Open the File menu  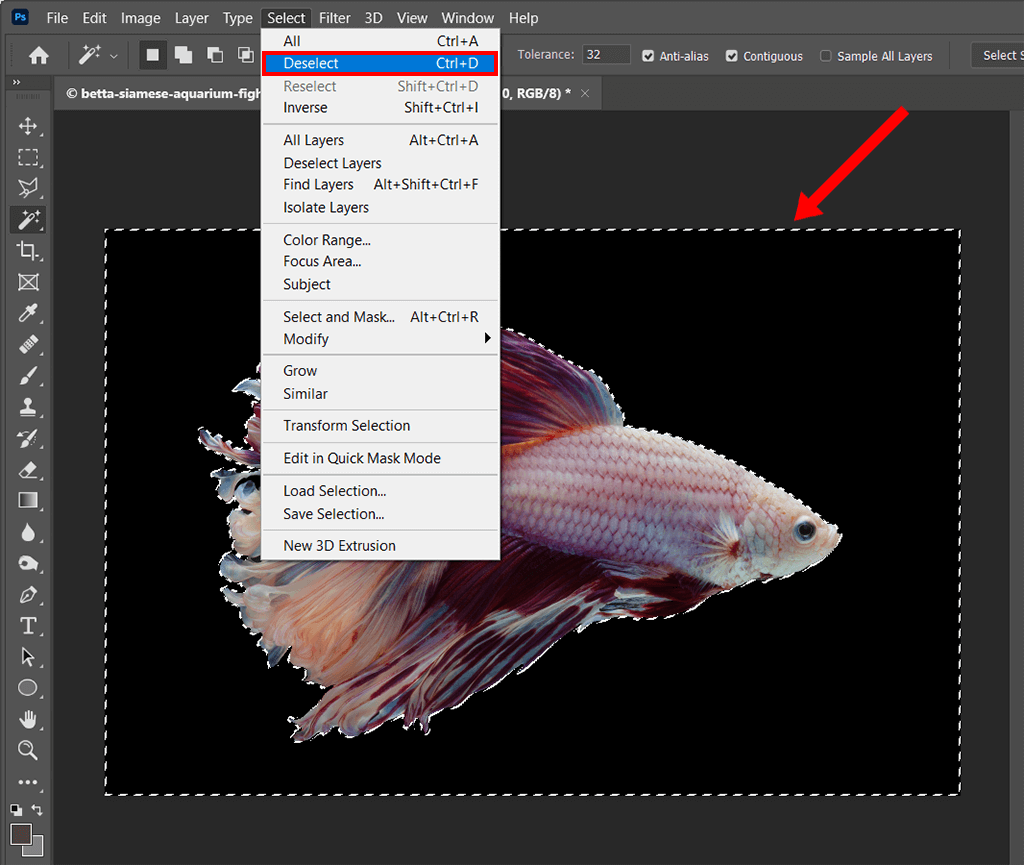click(x=57, y=18)
